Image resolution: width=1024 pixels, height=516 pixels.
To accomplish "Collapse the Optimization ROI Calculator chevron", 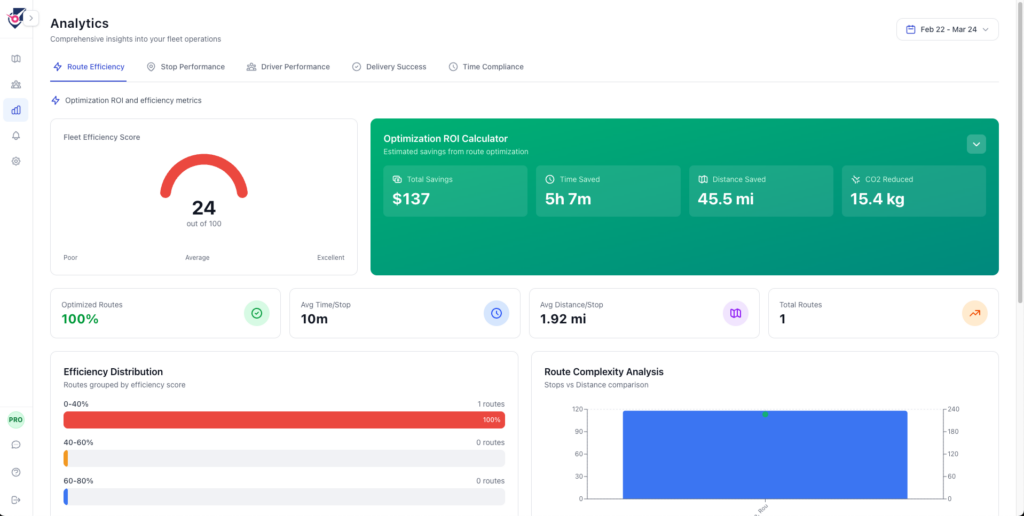I will (976, 144).
